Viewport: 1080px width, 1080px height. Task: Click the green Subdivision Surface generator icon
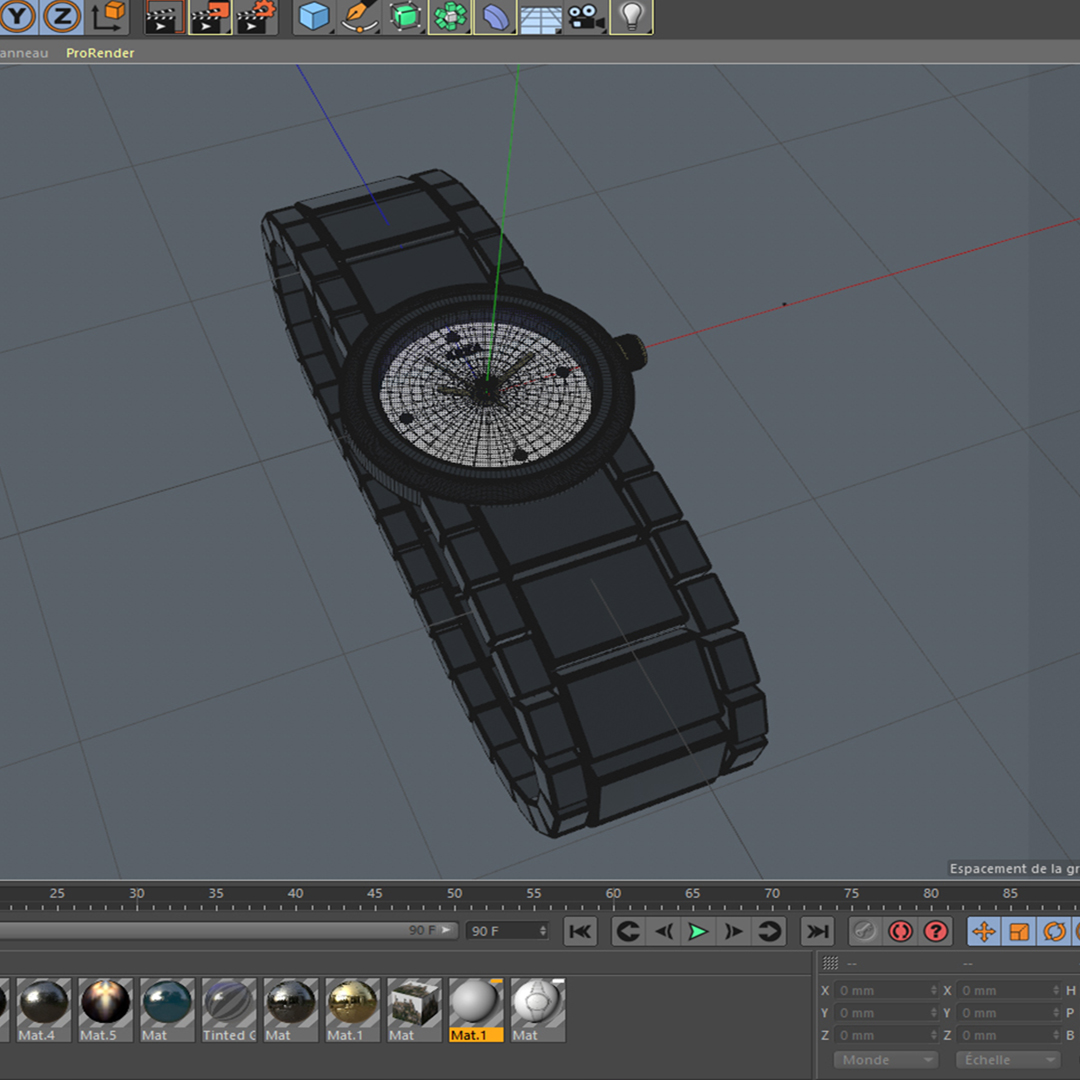coord(405,17)
